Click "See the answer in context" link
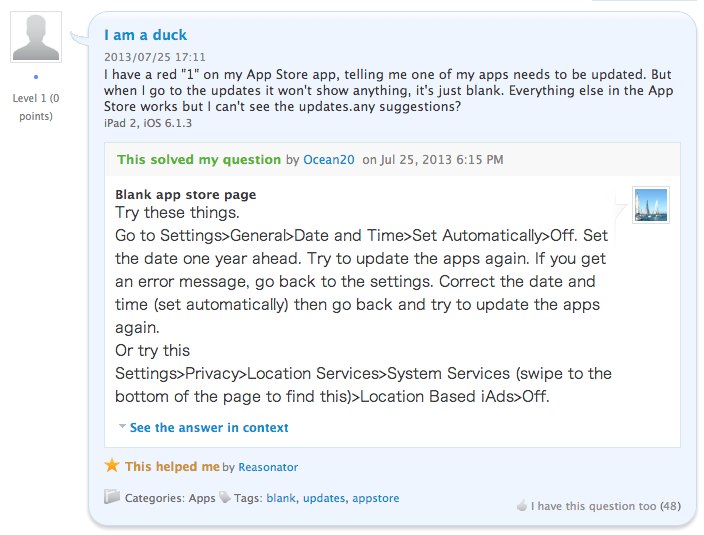This screenshot has width=704, height=535. 208,427
